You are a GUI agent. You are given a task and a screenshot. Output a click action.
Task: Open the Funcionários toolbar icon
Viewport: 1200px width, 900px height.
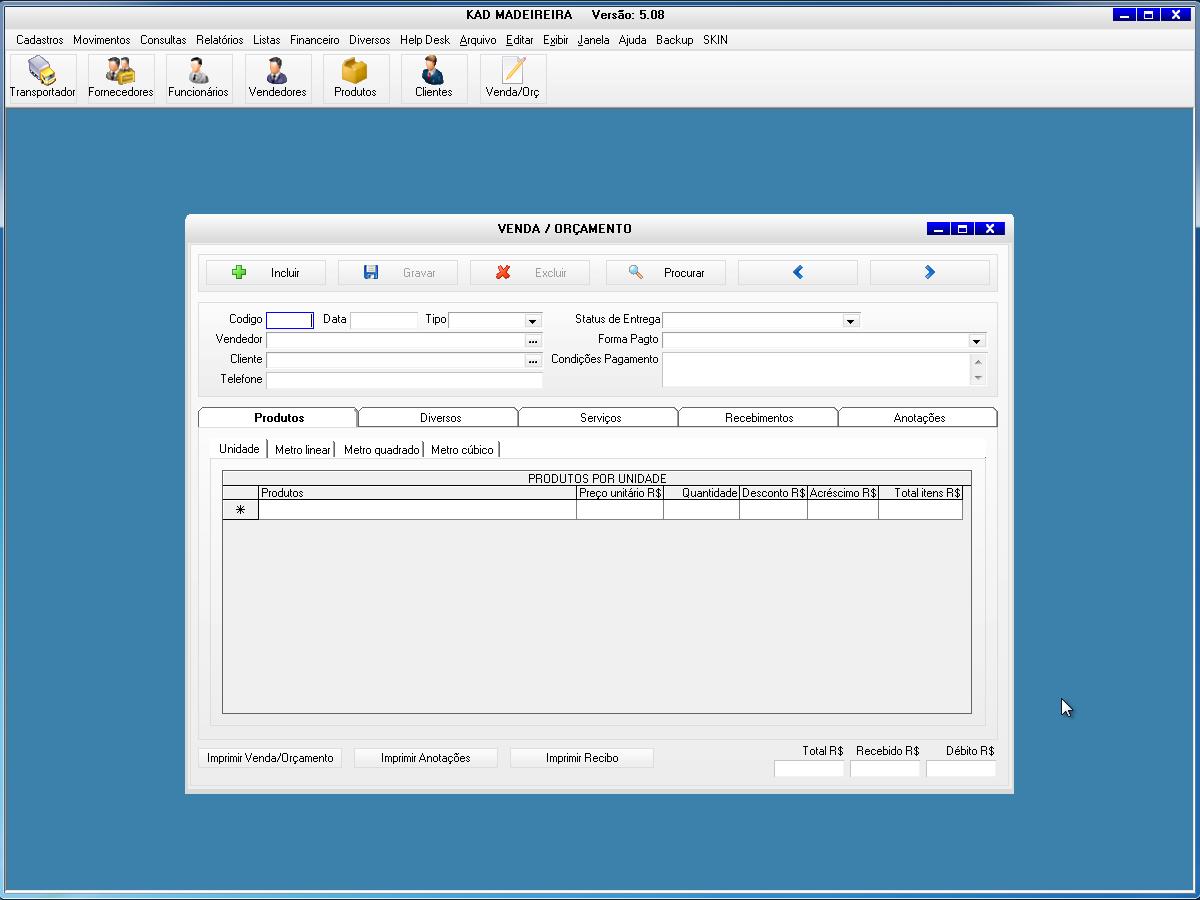[x=198, y=78]
